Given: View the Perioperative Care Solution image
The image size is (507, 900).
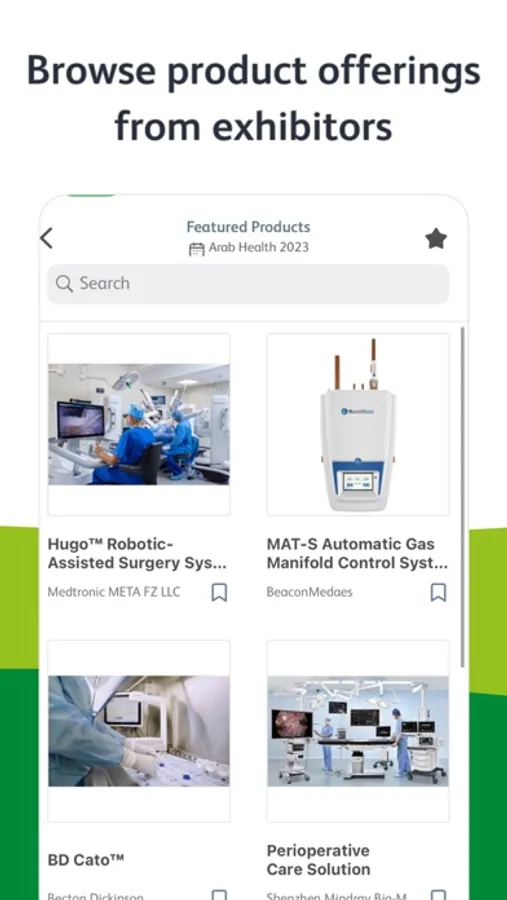Looking at the screenshot, I should [358, 731].
